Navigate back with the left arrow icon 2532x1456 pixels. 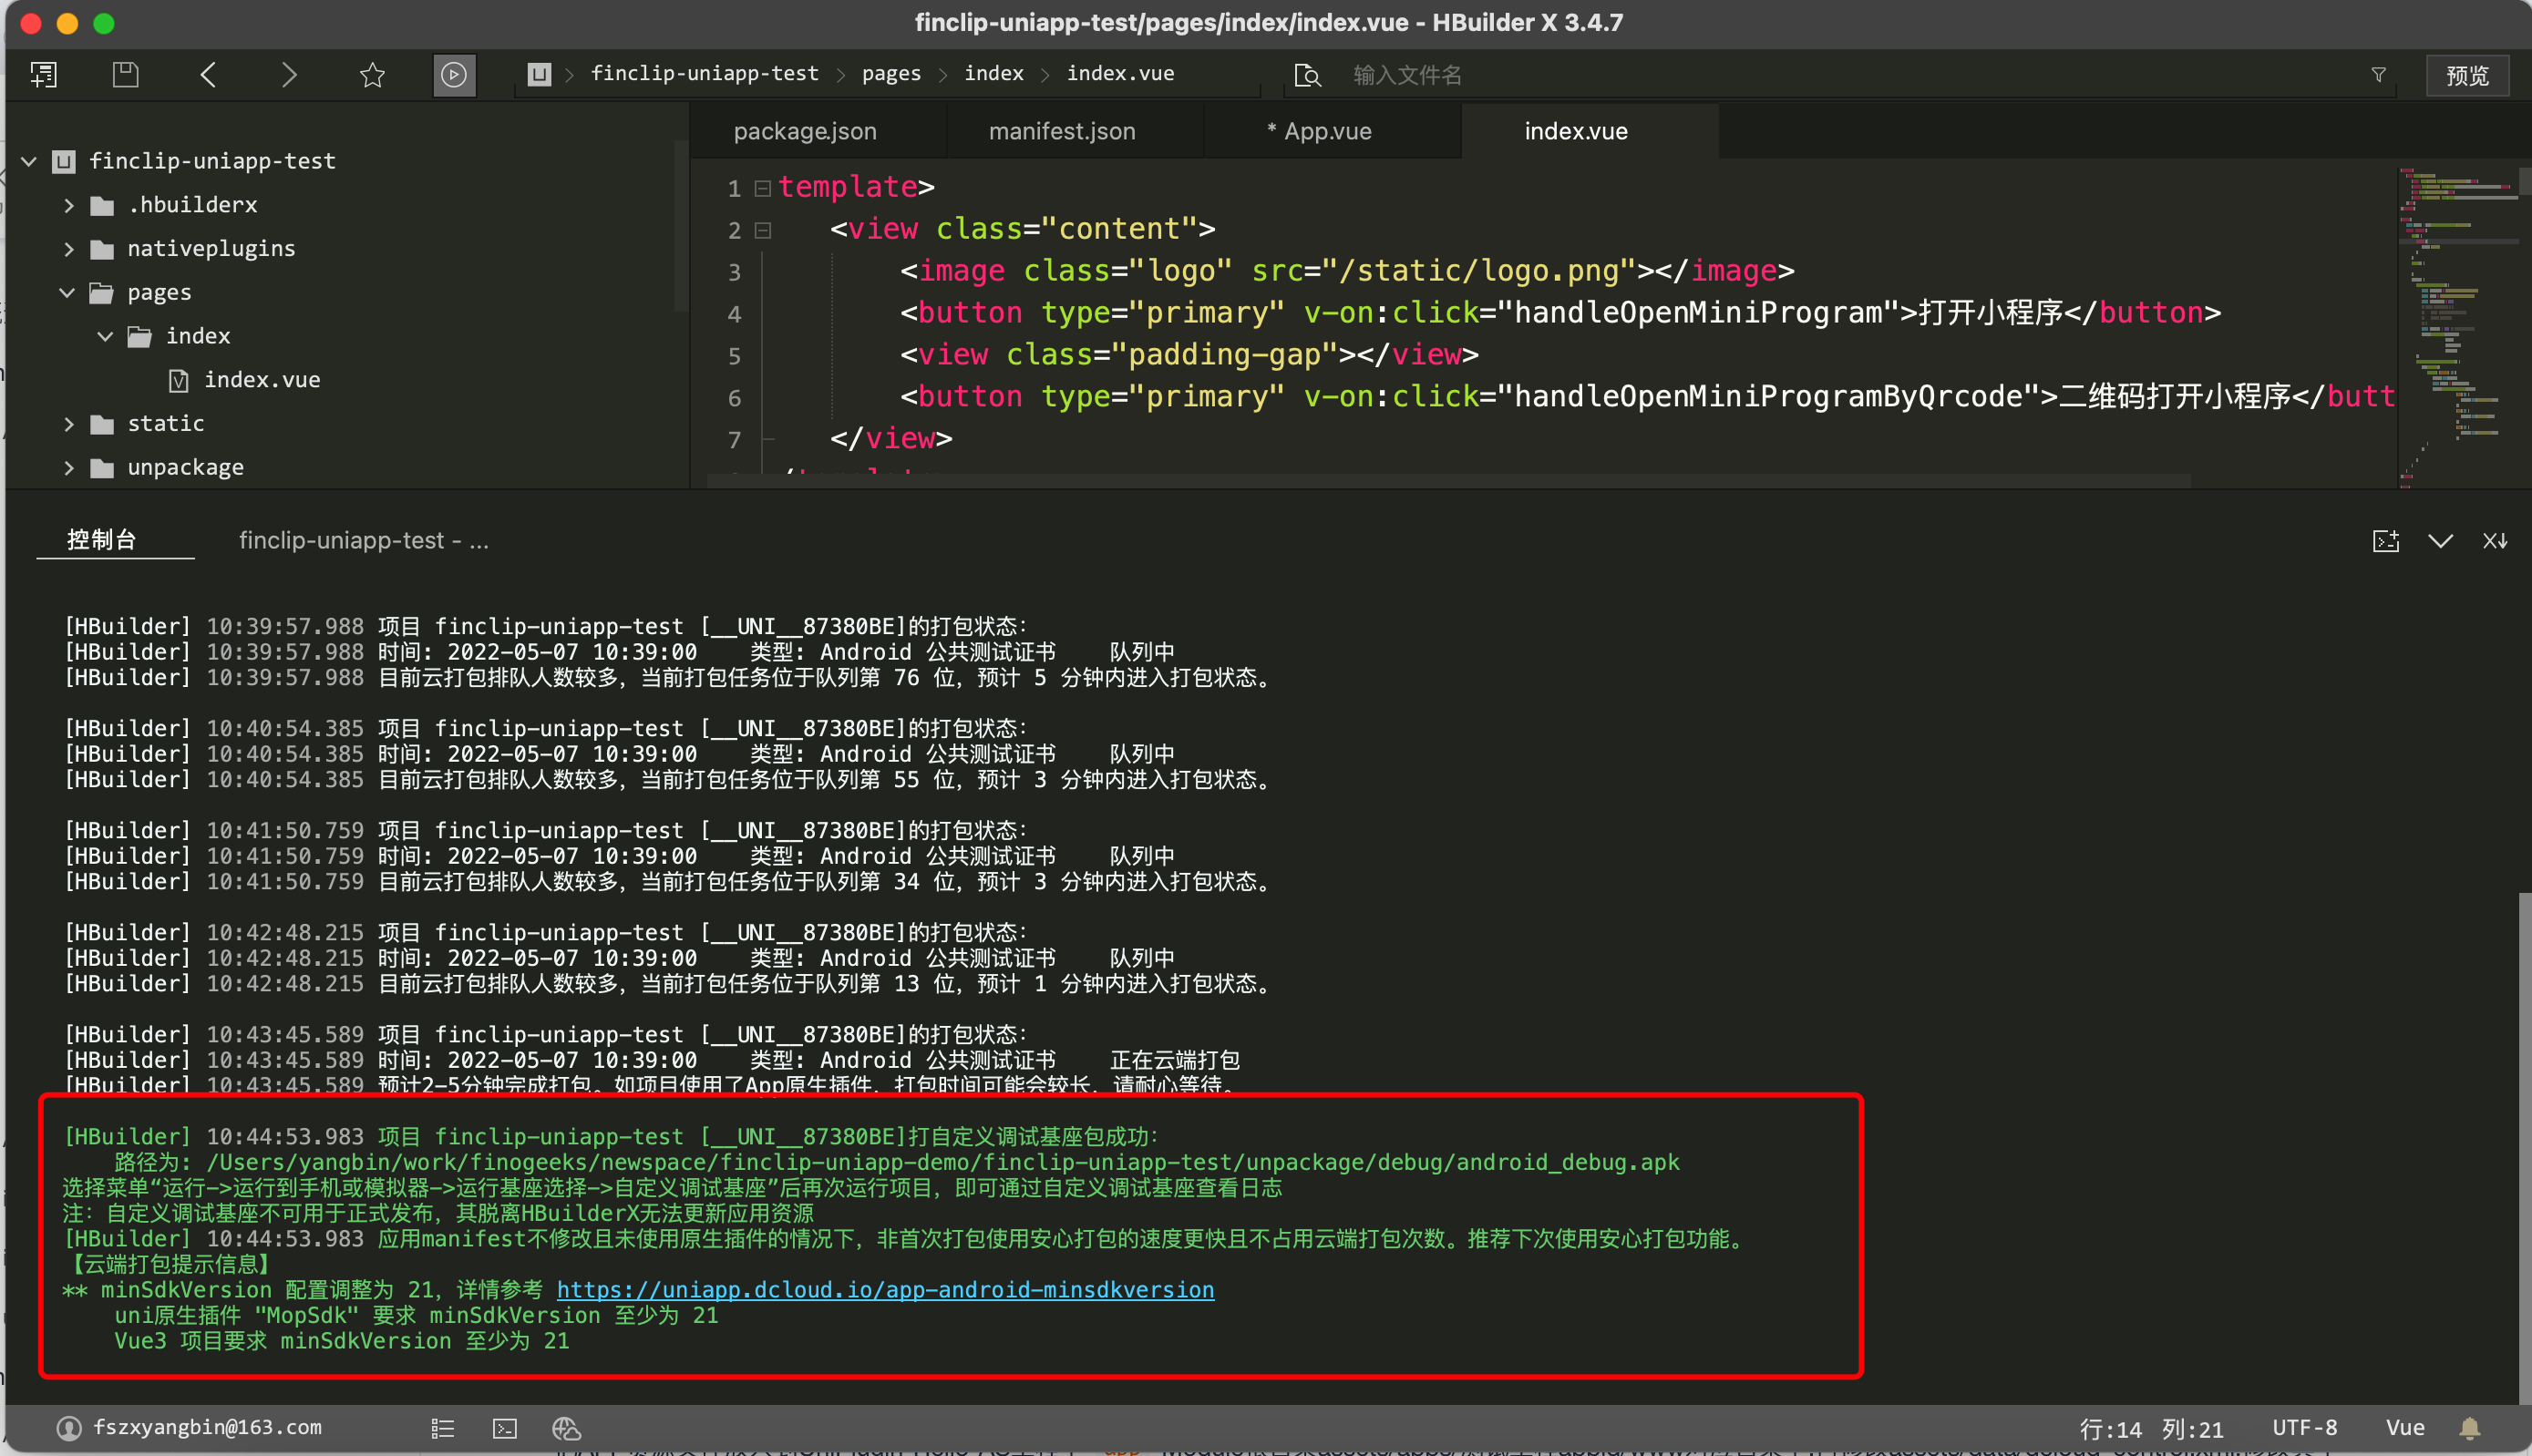pos(208,75)
